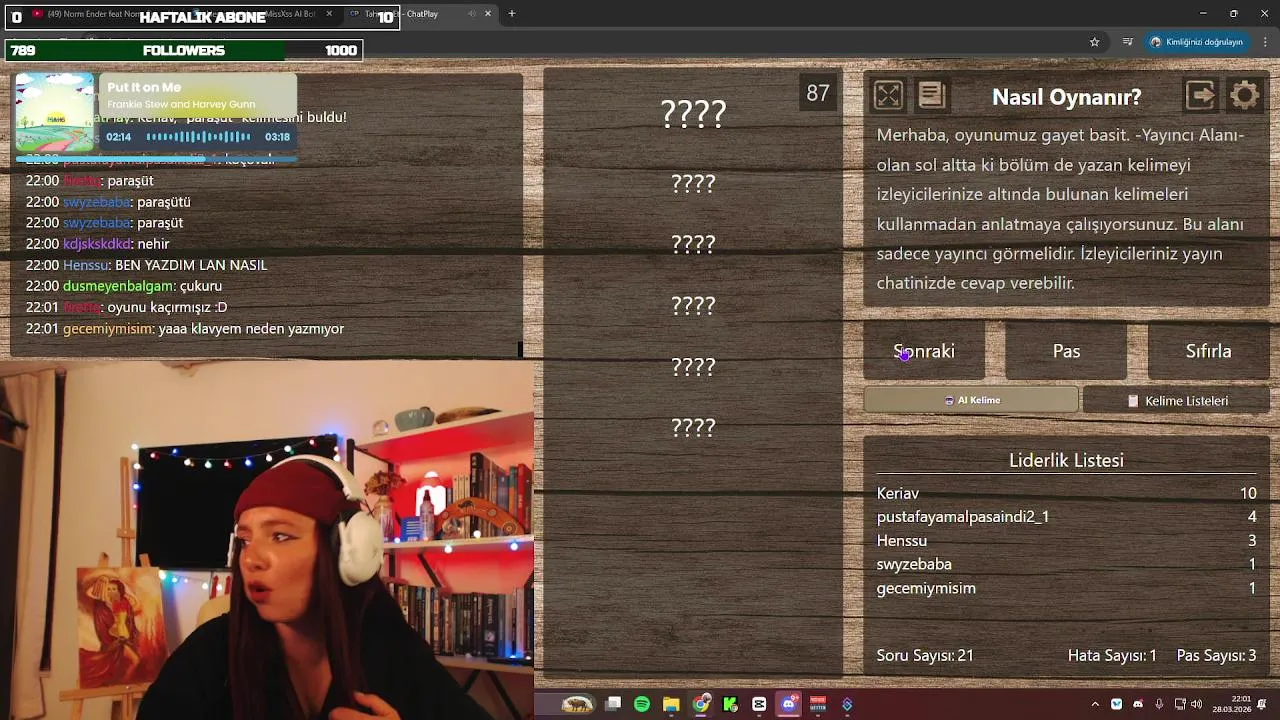The height and width of the screenshot is (720, 1280).
Task: Switch to the ChatPlay tab
Action: [x=420, y=14]
